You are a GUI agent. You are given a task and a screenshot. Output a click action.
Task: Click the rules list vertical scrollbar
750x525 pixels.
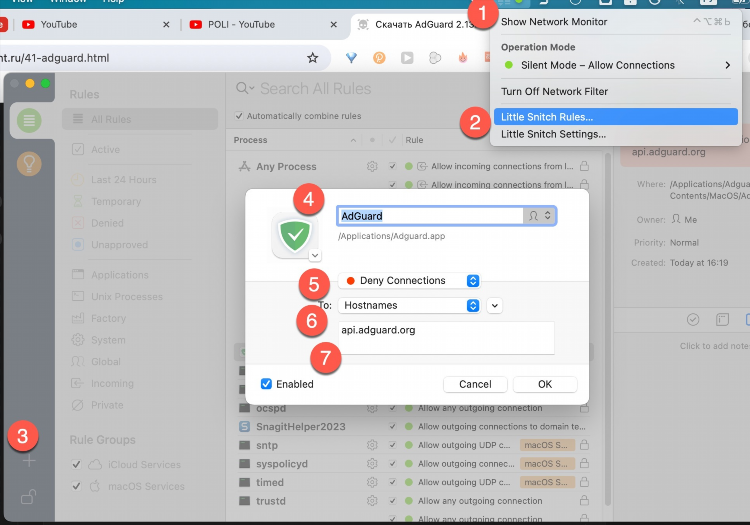[608, 330]
